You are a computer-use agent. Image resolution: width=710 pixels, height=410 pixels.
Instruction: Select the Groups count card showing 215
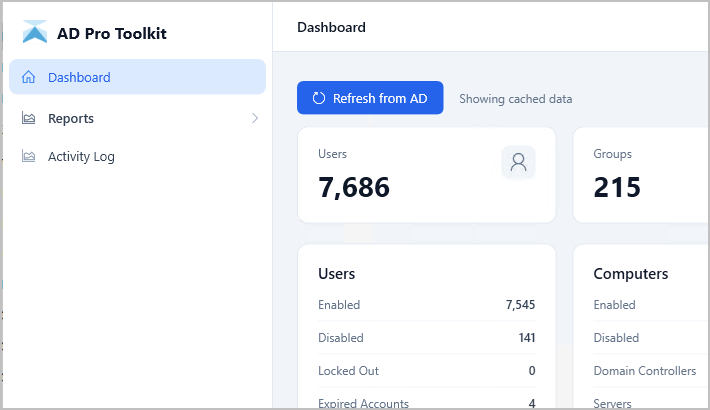[640, 176]
